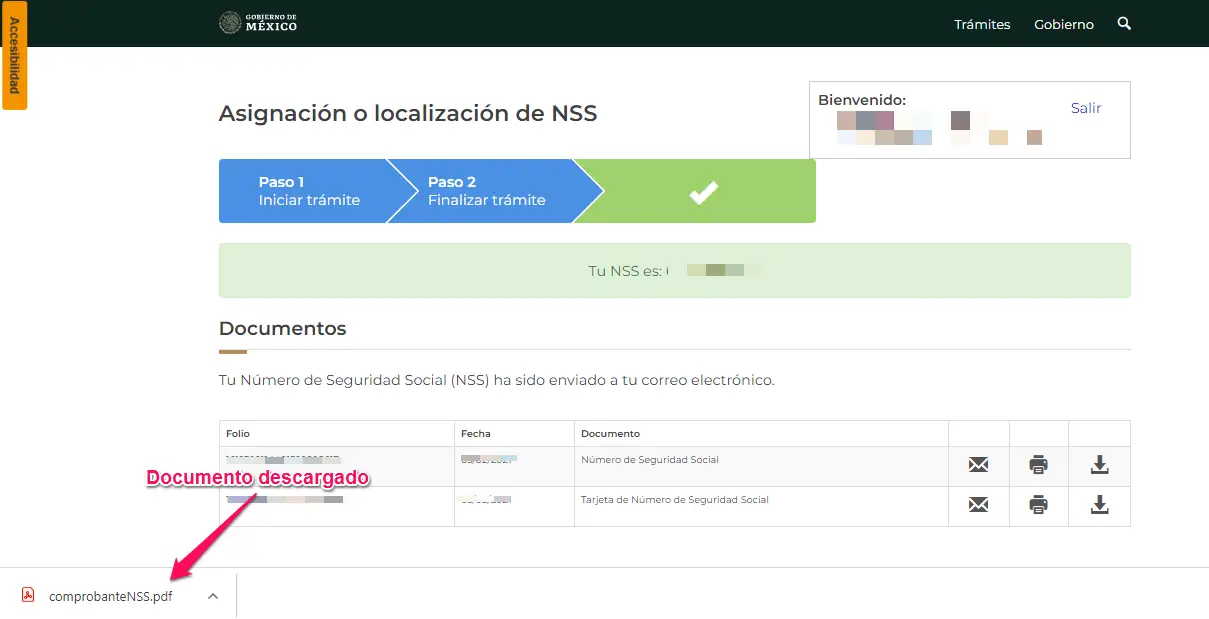Click the Salir link
Screen dimensions: 1209x619
1086,108
